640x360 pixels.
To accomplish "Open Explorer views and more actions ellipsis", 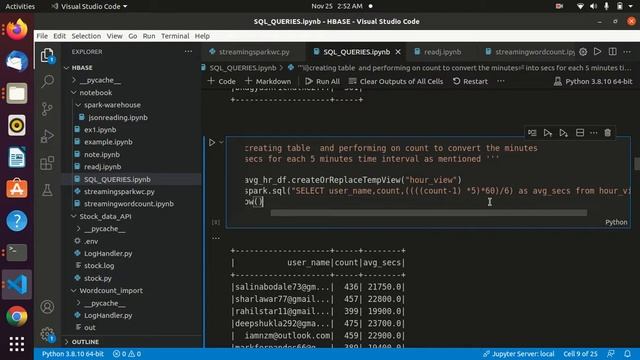I will (x=188, y=51).
